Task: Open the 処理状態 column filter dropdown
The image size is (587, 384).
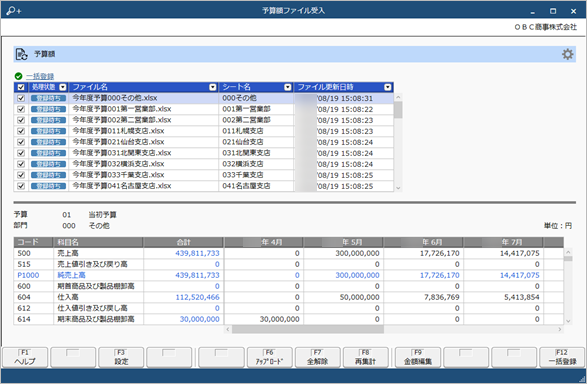Action: (63, 87)
